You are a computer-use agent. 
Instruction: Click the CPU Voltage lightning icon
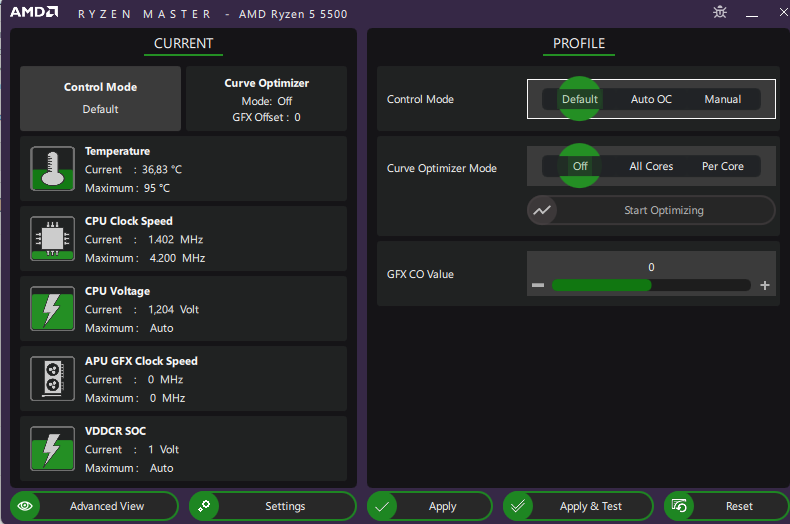point(52,309)
